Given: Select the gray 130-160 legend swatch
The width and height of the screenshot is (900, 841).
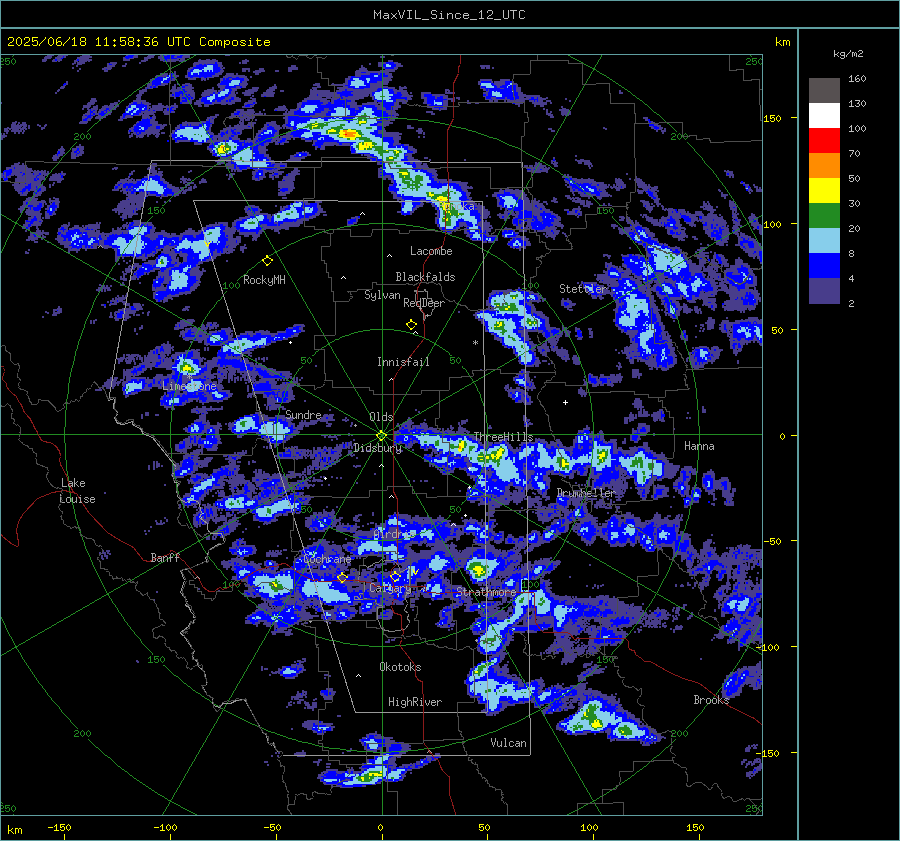Looking at the screenshot, I should [824, 91].
